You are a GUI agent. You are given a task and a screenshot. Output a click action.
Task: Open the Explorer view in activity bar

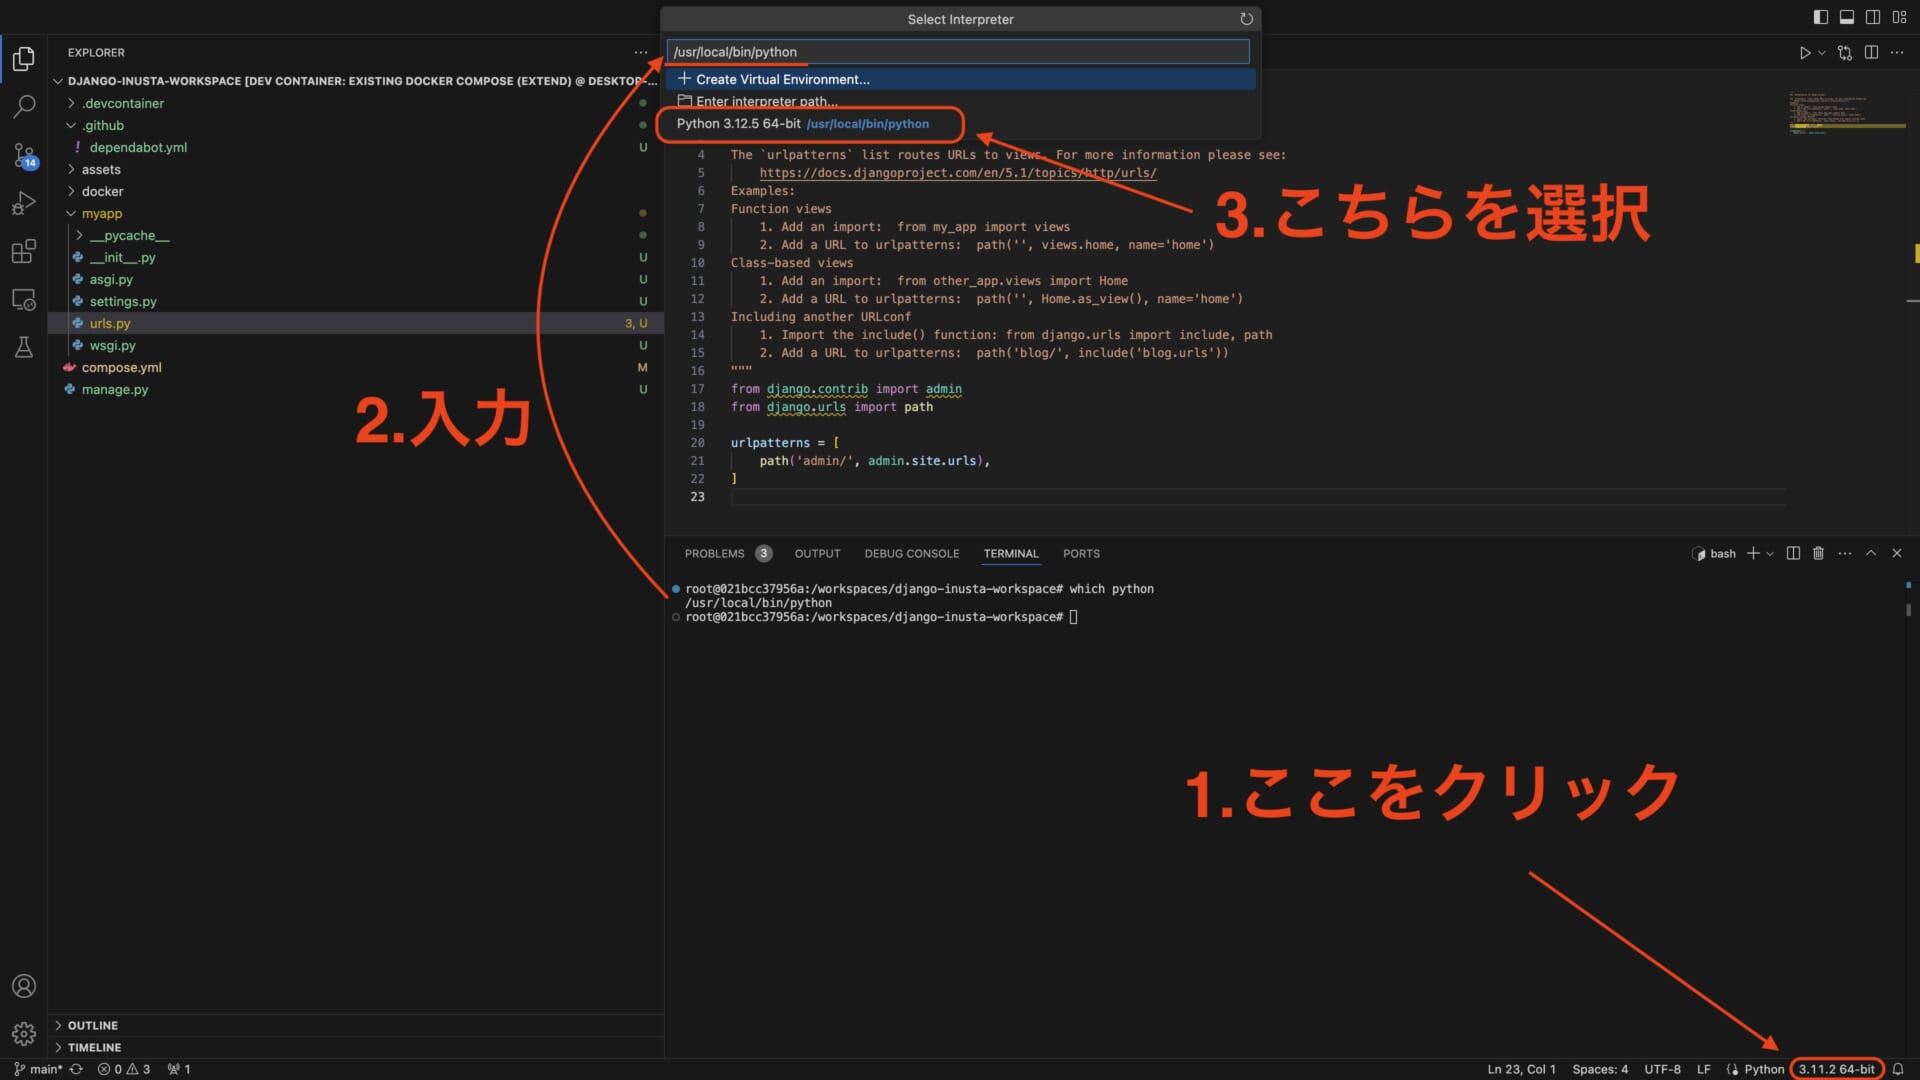click(24, 59)
